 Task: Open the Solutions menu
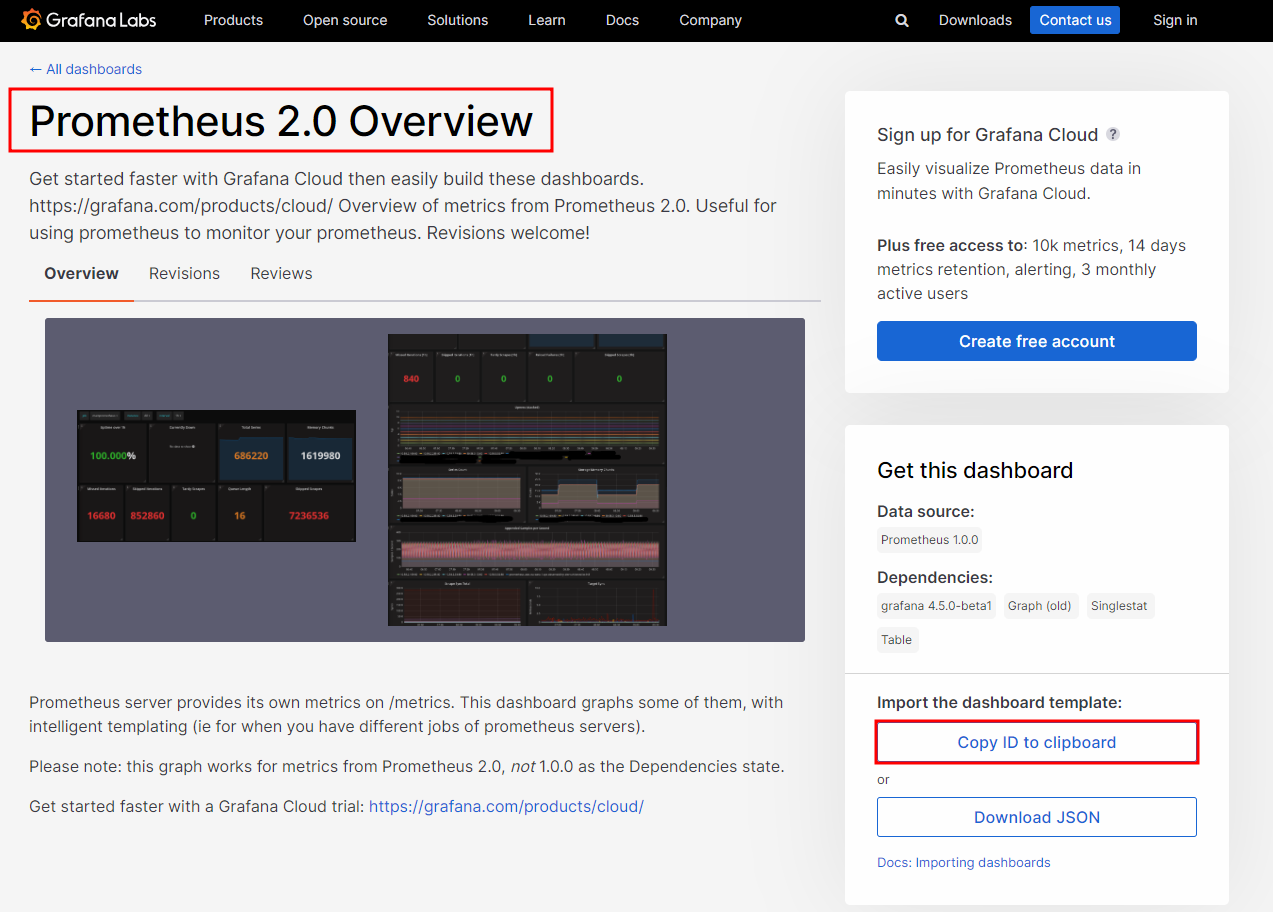click(458, 20)
